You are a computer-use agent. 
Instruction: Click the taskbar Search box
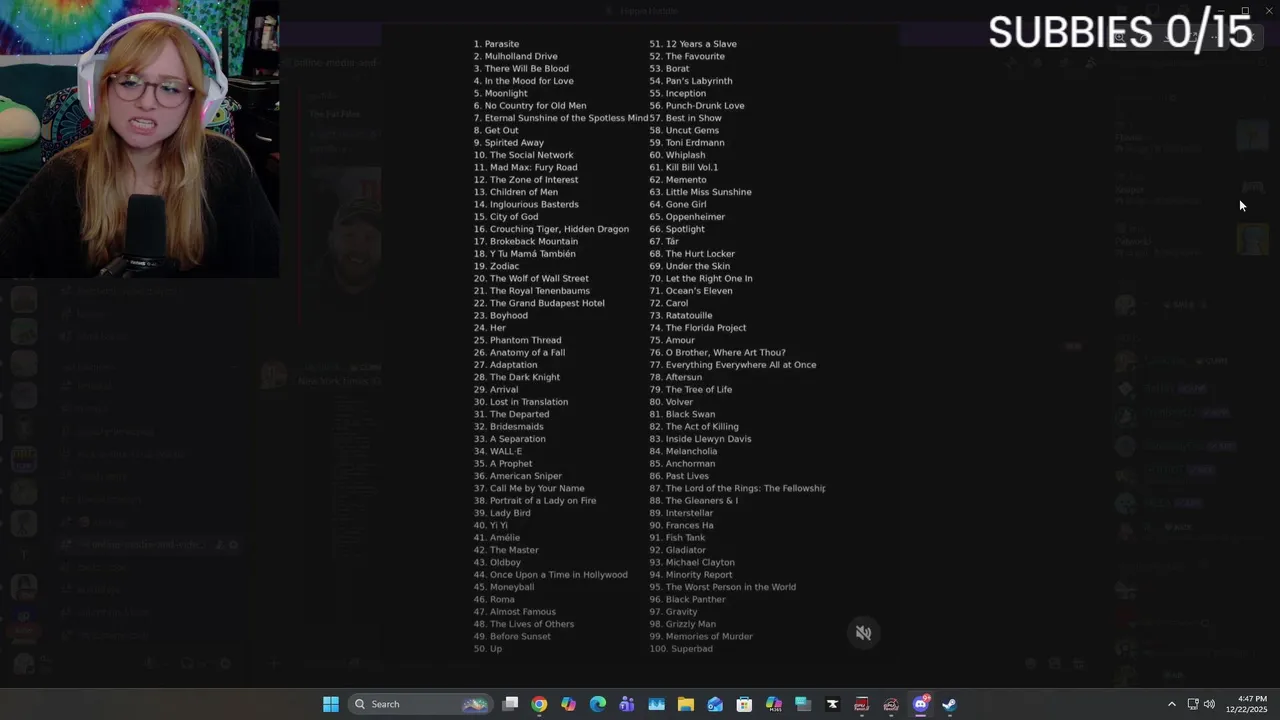420,704
